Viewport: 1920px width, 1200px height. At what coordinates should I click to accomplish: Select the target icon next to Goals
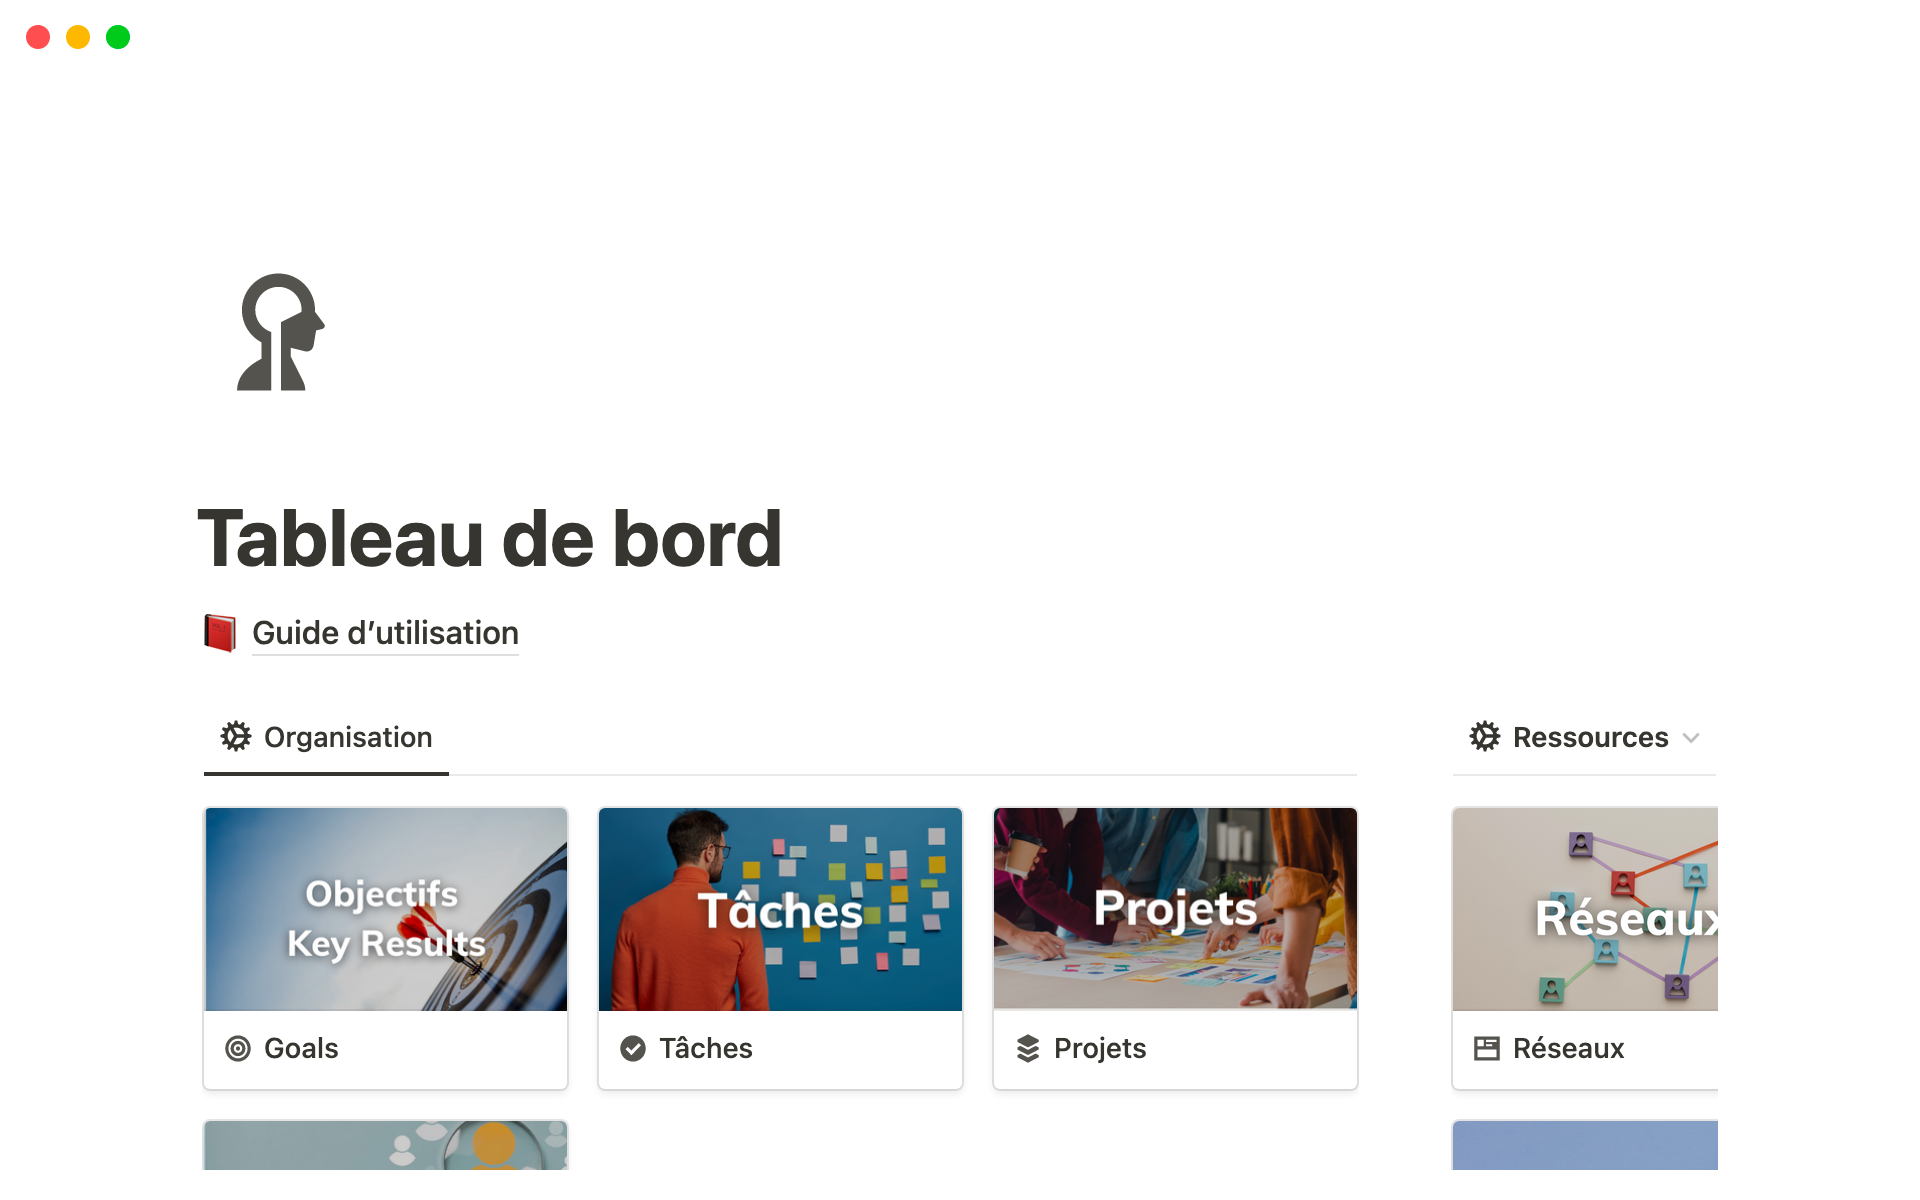[238, 1049]
